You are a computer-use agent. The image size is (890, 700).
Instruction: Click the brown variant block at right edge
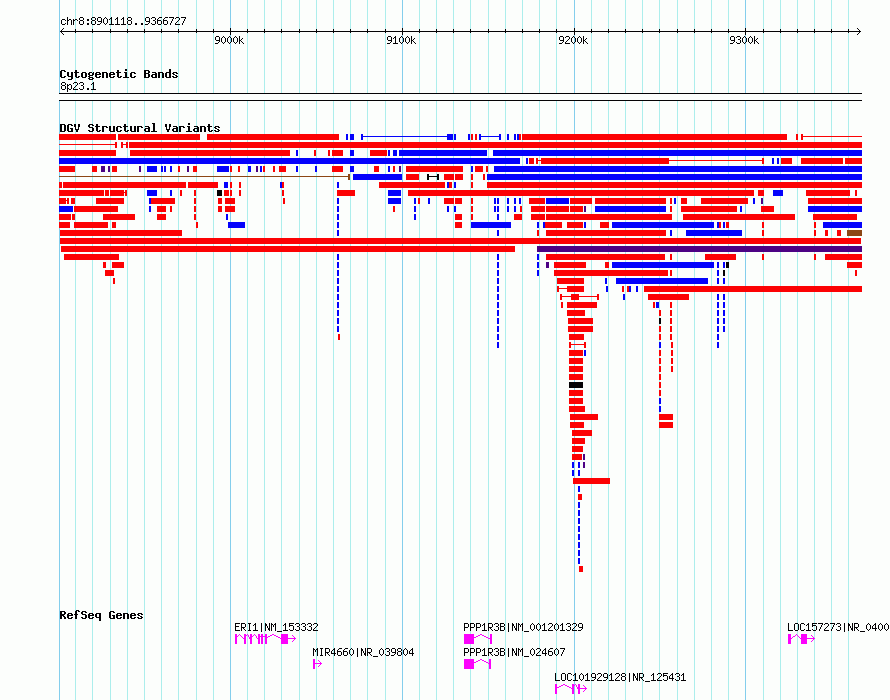point(854,233)
